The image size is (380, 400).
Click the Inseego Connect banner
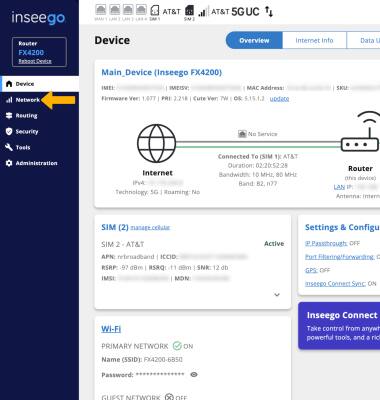coord(339,326)
